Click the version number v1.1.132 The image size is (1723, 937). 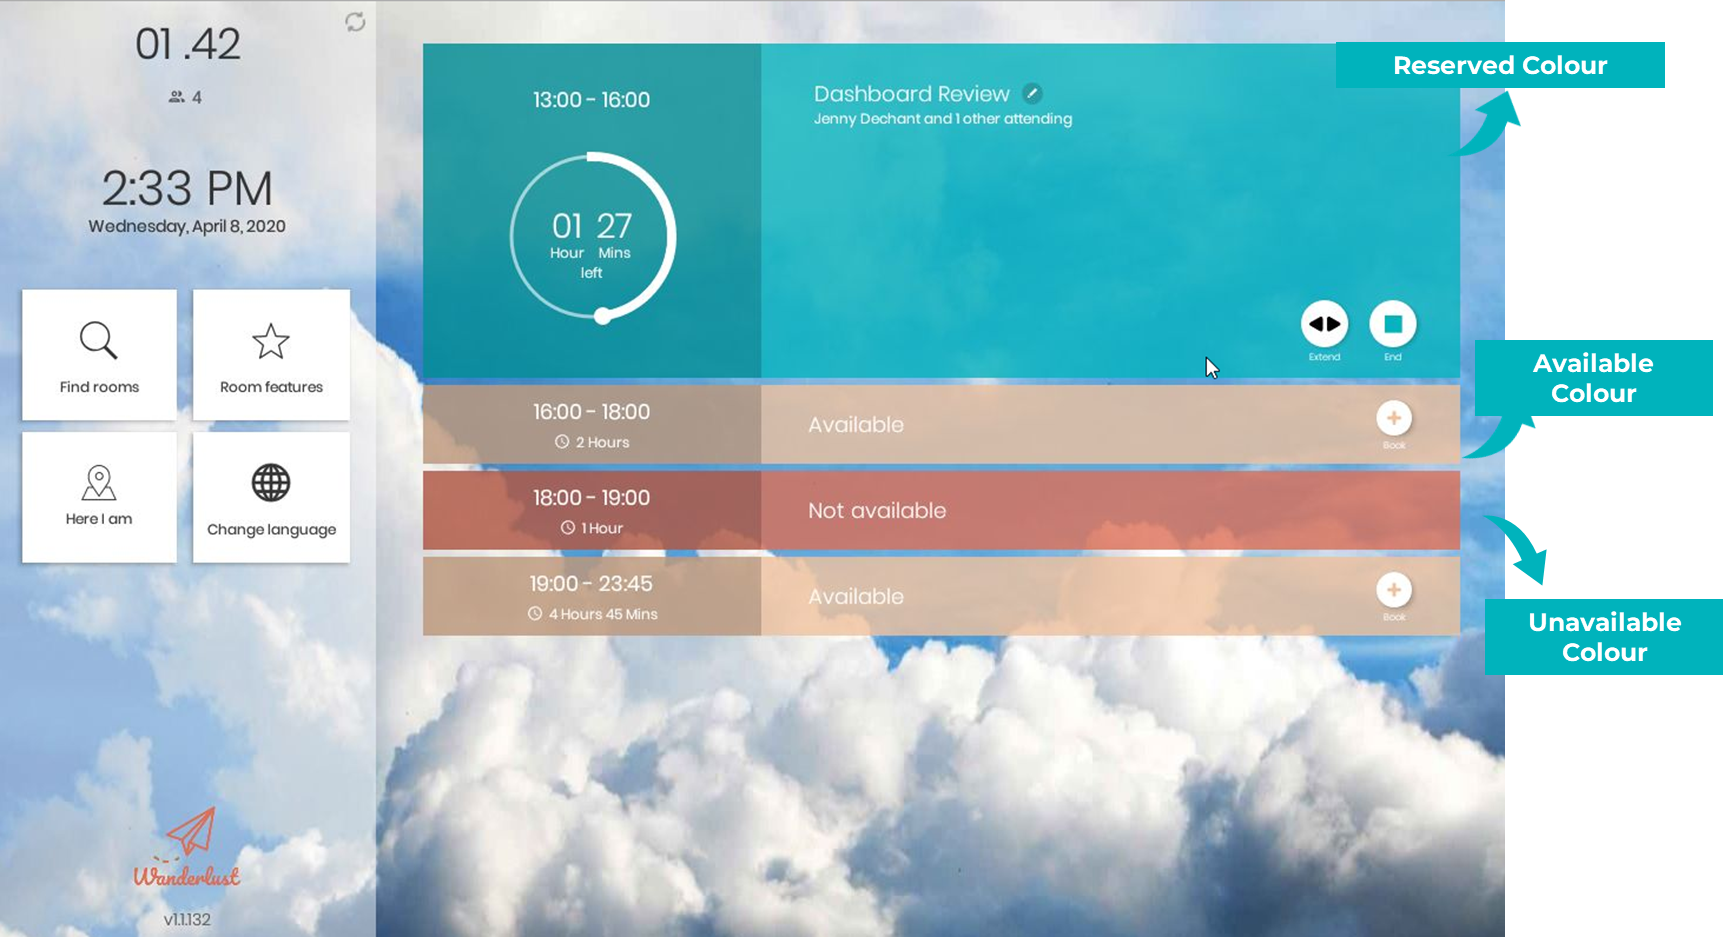(187, 919)
